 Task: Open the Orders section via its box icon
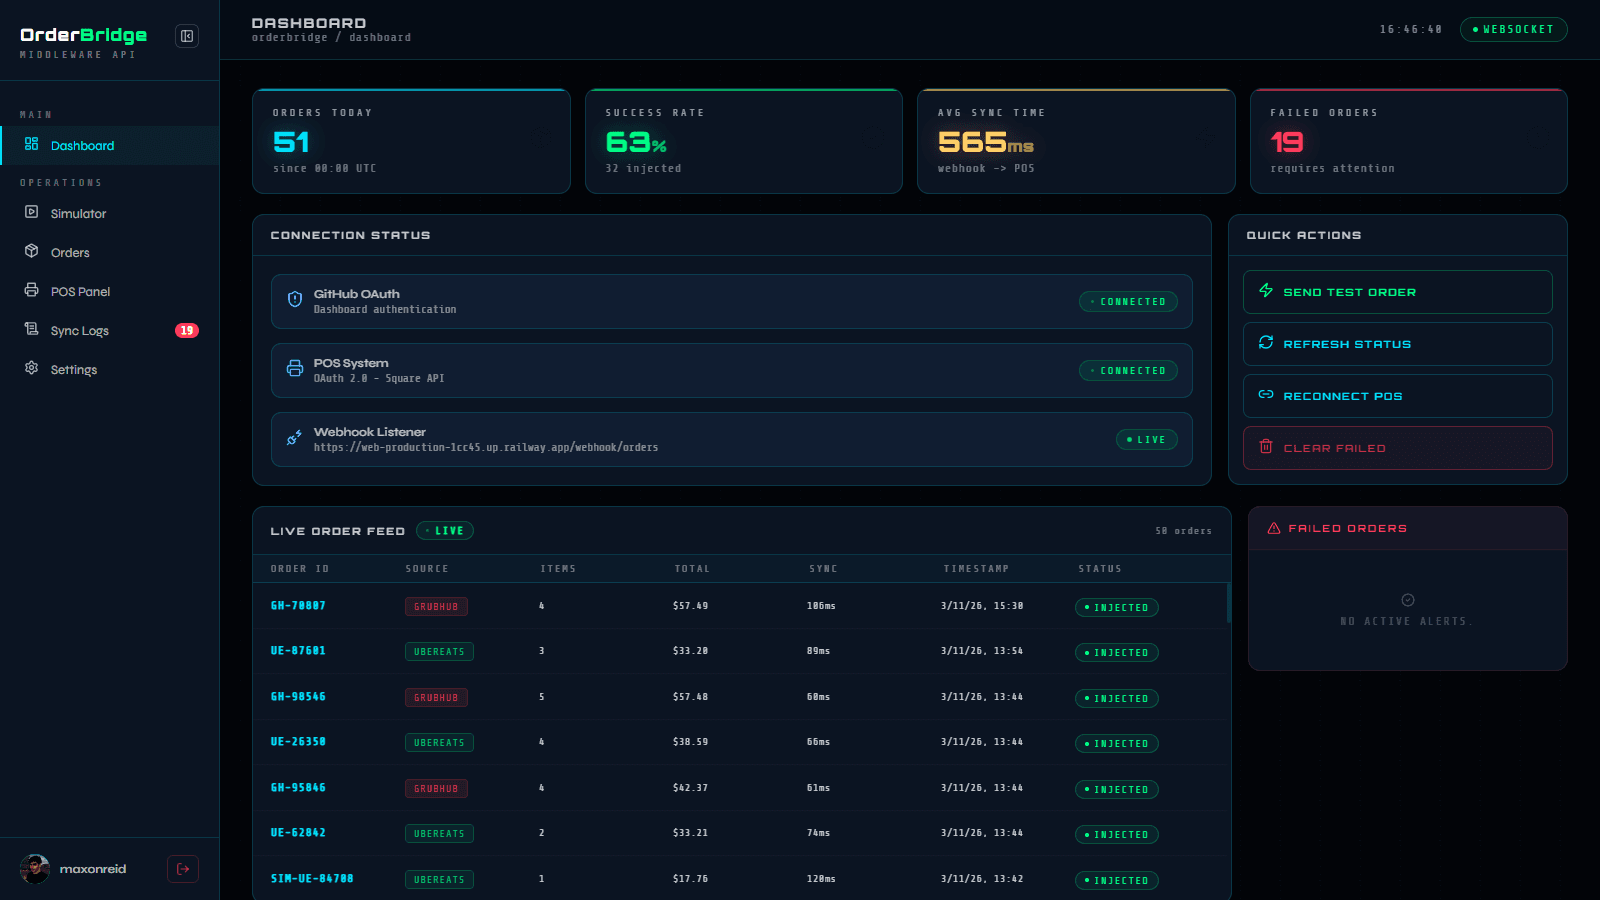pyautogui.click(x=33, y=252)
